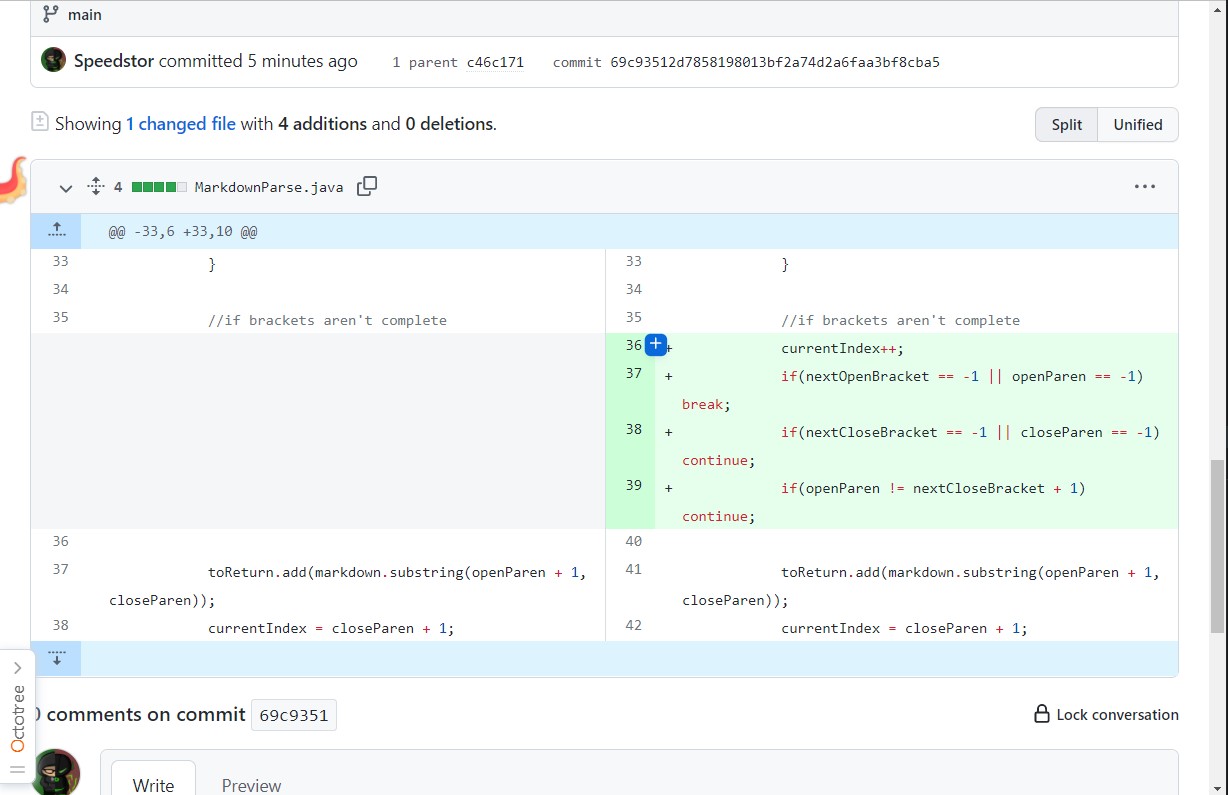The image size is (1228, 795).
Task: Click the padlock beside Lock conversation
Action: click(x=1043, y=714)
